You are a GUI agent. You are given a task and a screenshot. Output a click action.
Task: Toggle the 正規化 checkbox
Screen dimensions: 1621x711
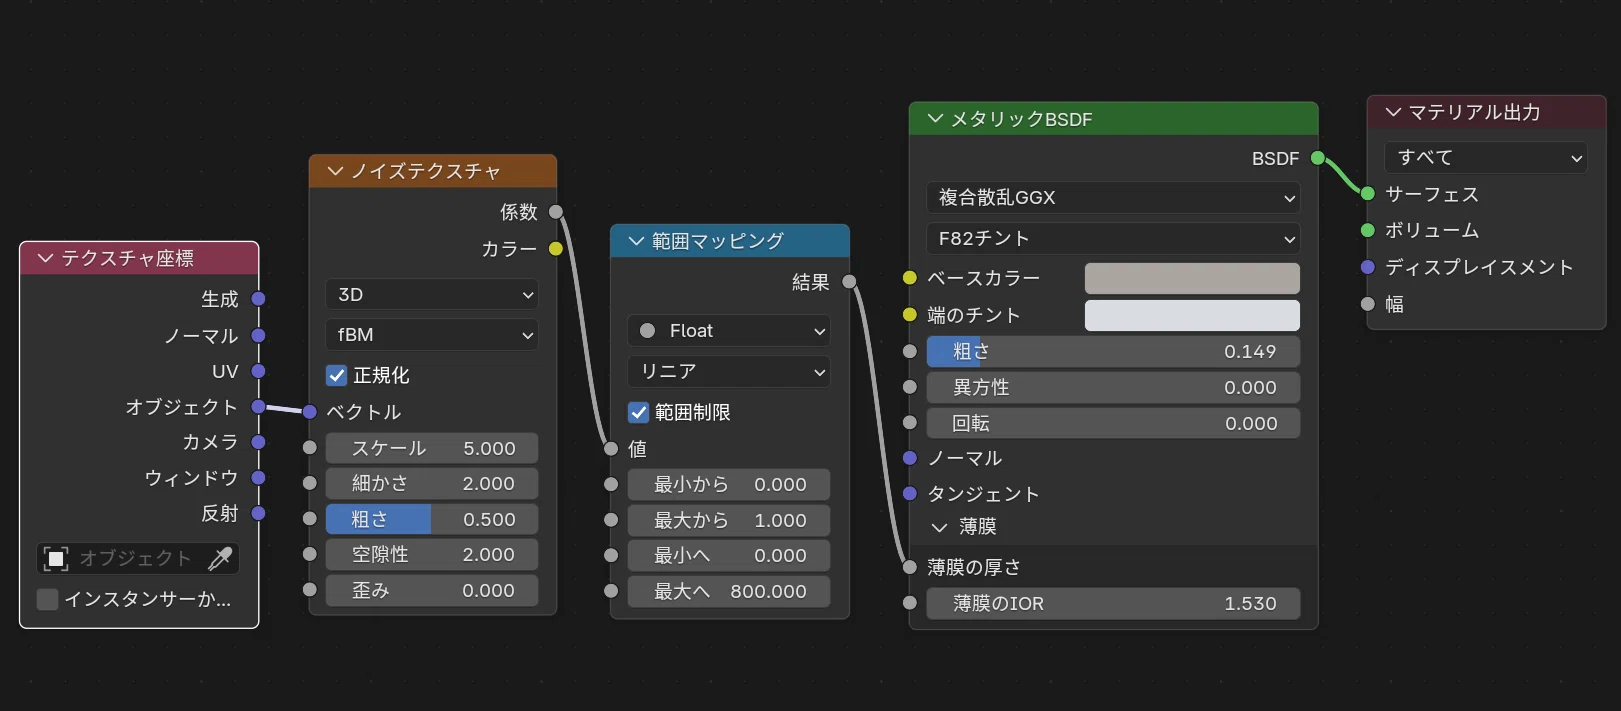click(x=337, y=375)
